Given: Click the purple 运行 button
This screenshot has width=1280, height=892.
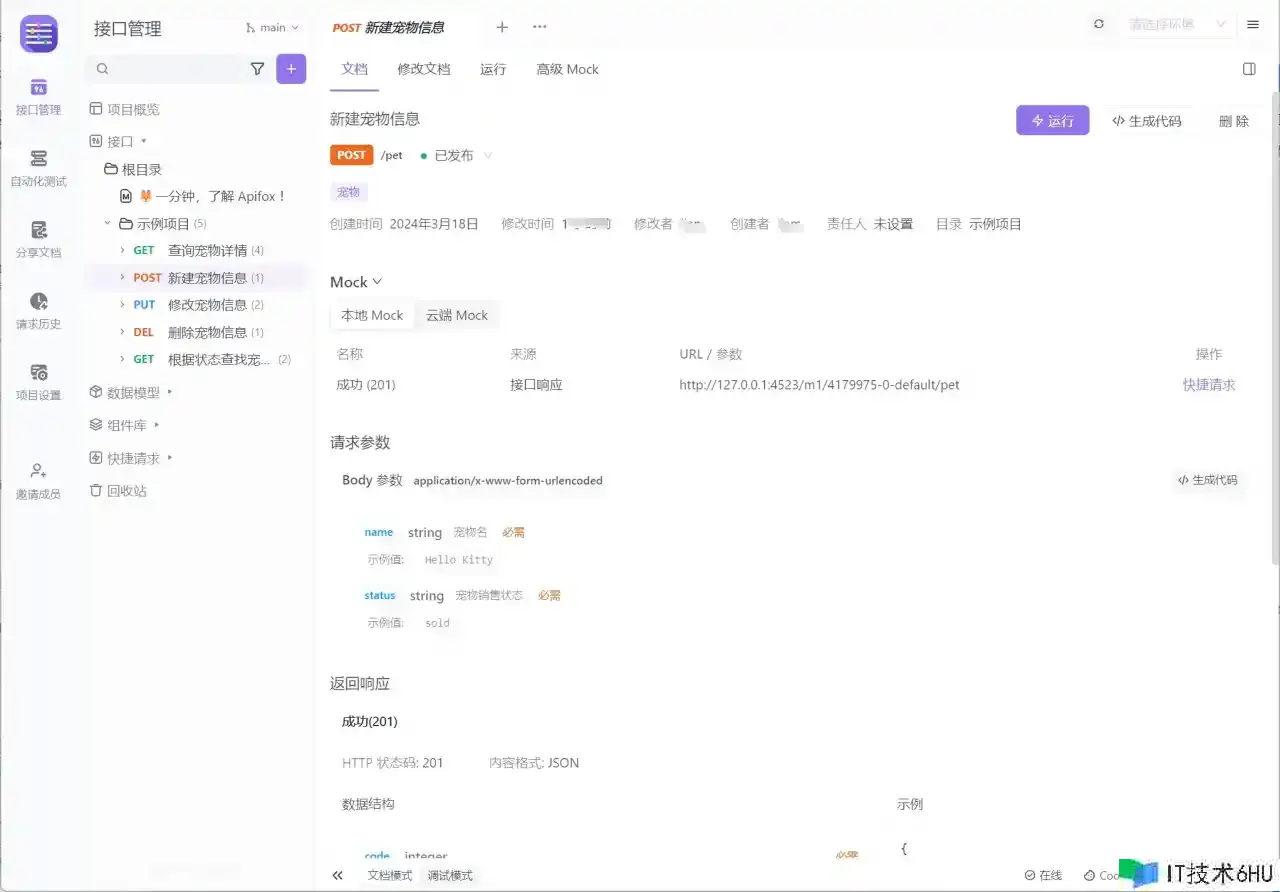Looking at the screenshot, I should pyautogui.click(x=1052, y=121).
